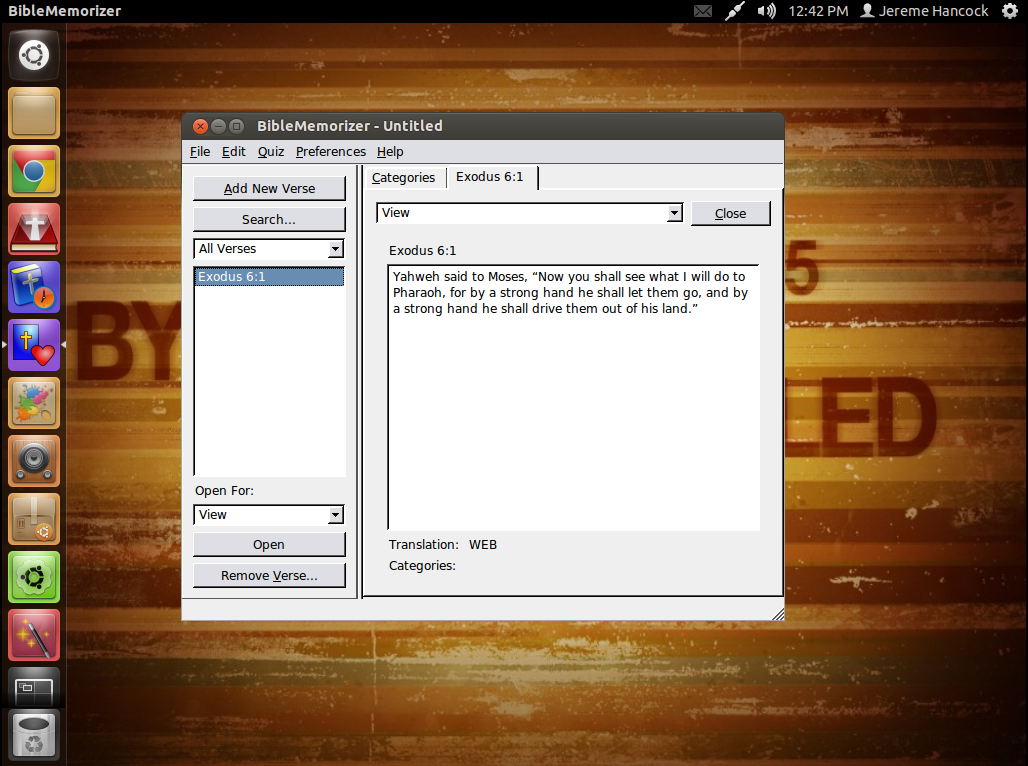Open the red Bible book launcher icon

(x=34, y=230)
